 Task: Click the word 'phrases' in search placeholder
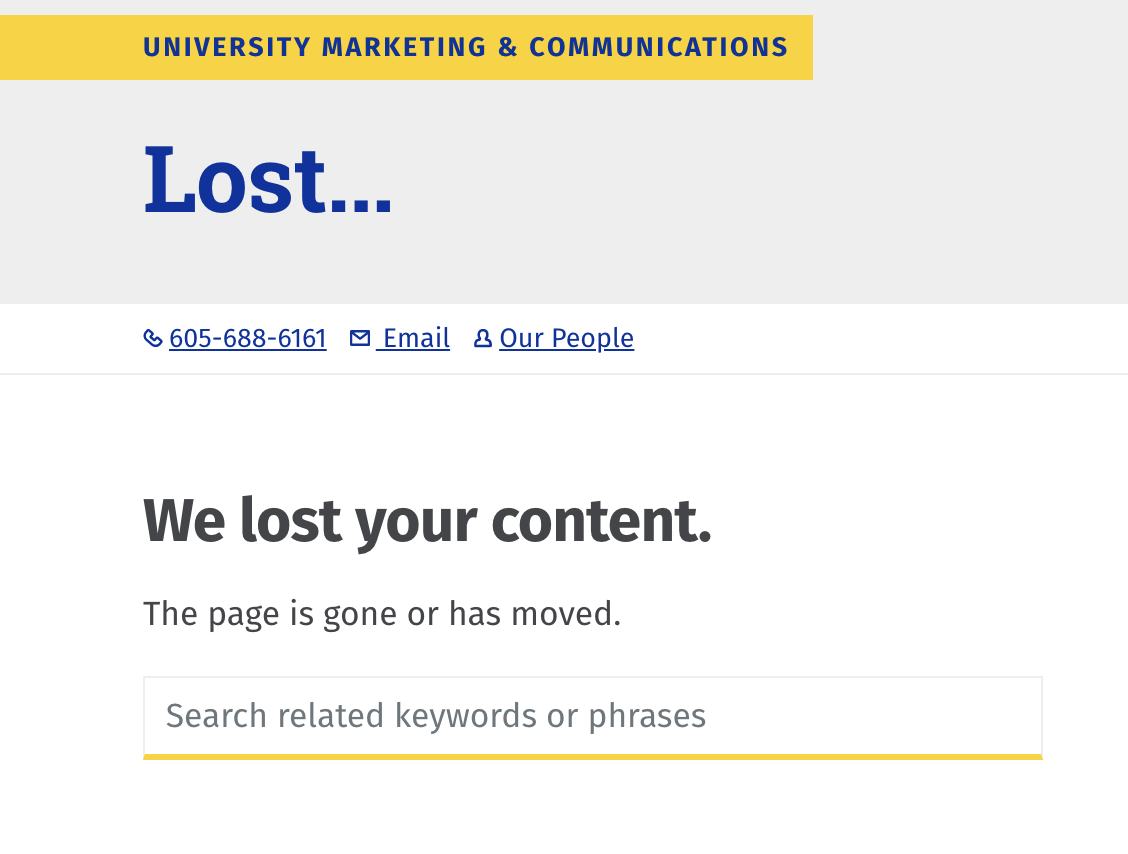(x=647, y=716)
